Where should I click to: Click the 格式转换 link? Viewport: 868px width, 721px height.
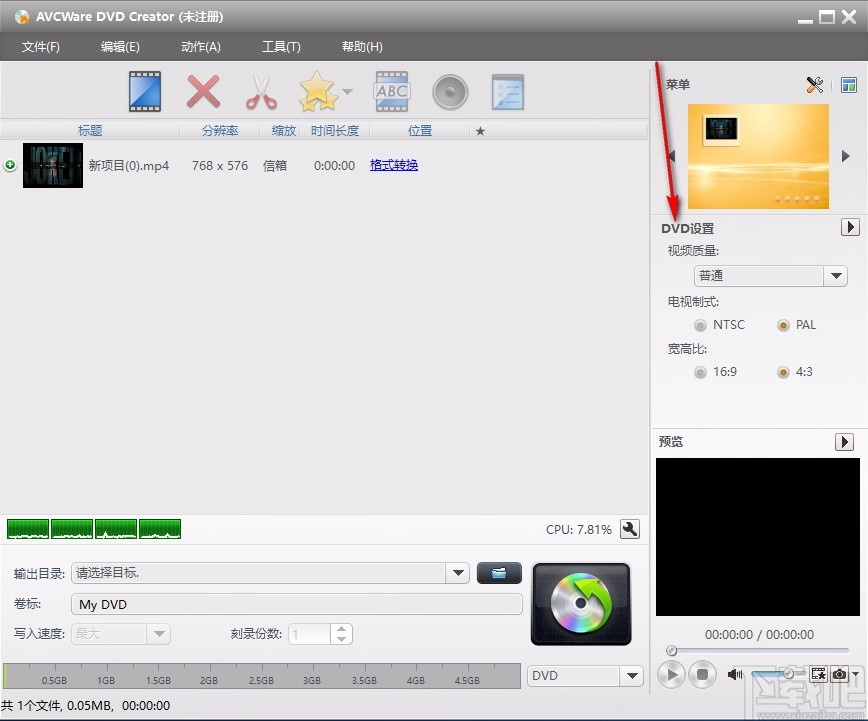[393, 164]
